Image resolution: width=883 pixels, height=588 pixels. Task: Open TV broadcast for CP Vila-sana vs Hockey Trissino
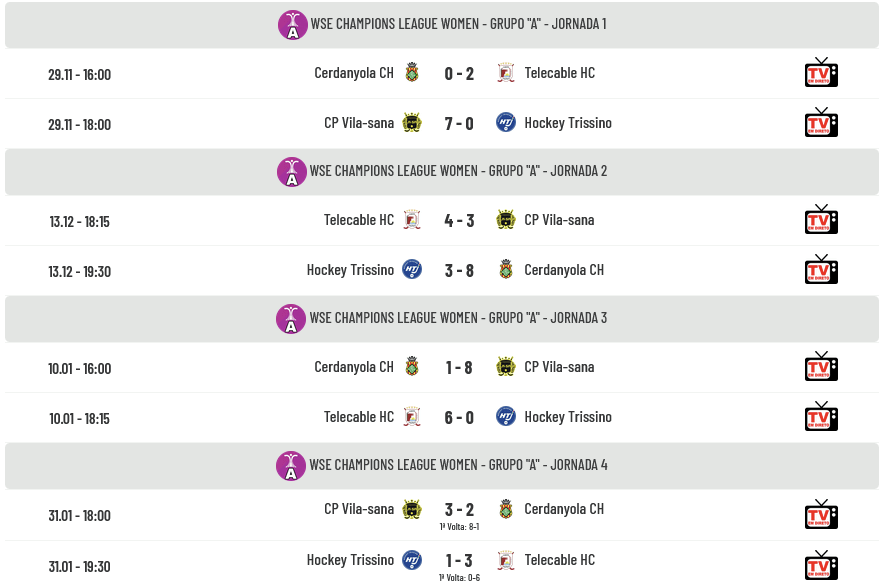pyautogui.click(x=821, y=123)
